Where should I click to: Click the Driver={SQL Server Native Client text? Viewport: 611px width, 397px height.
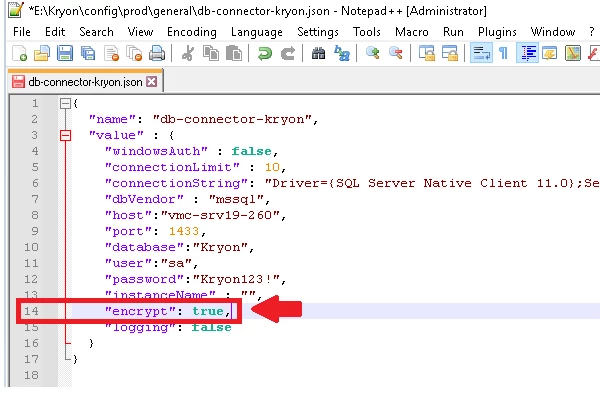(x=396, y=183)
